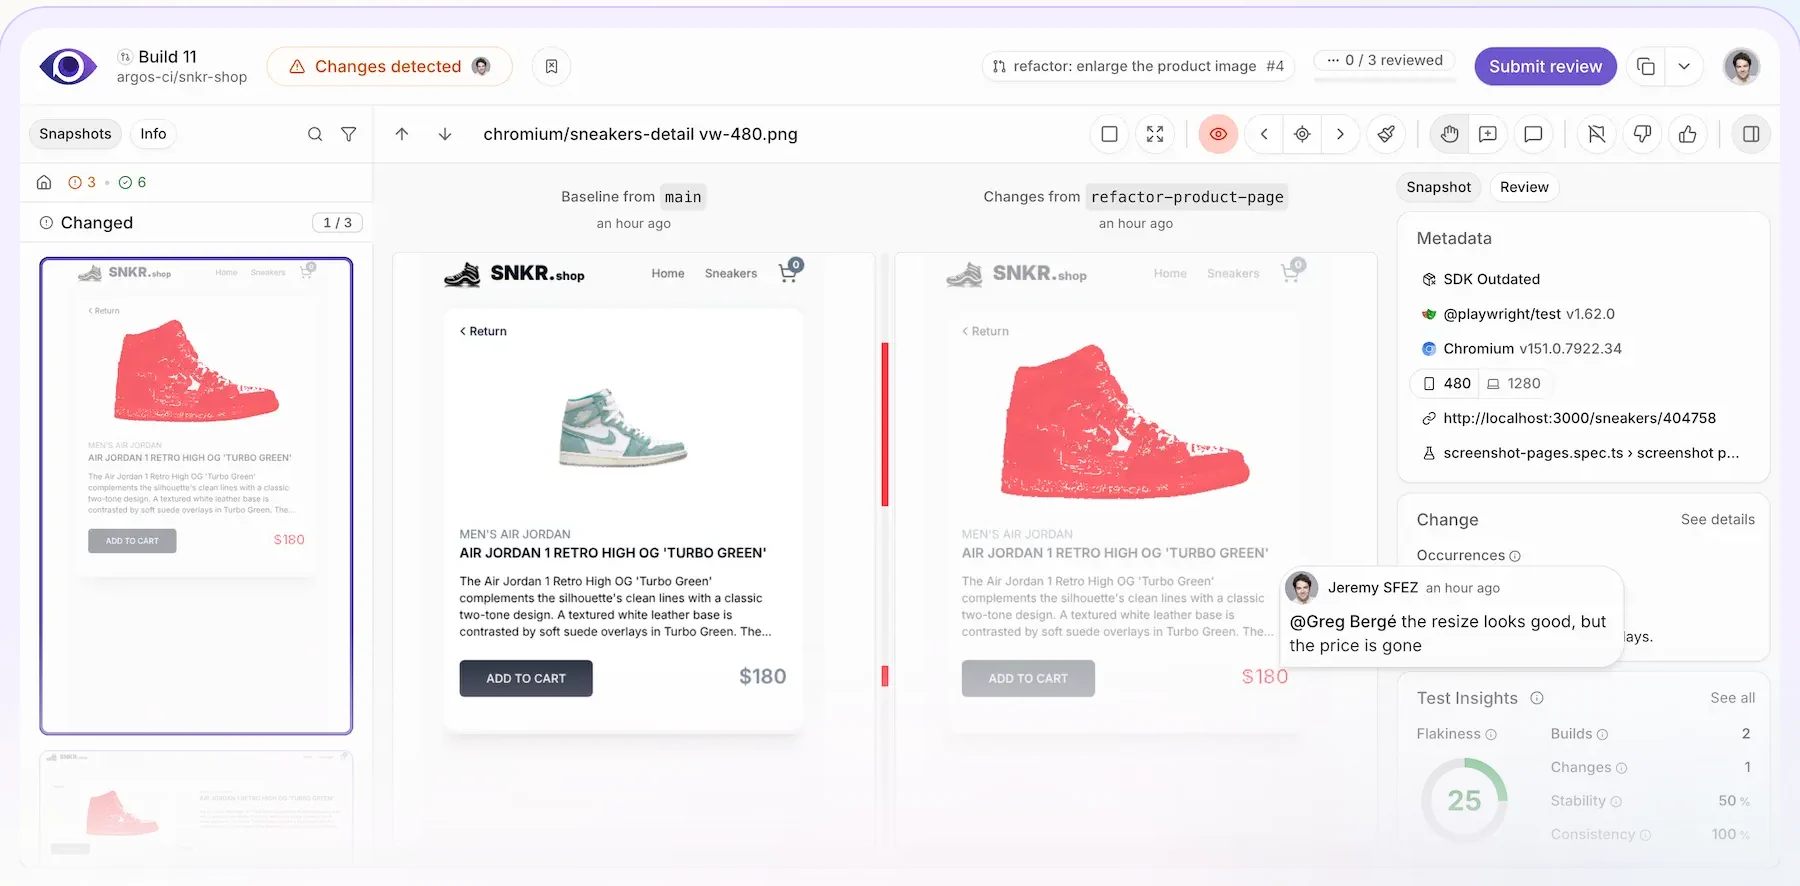Screen dimensions: 1800x886
Task: Open the snapshot filter funnel icon
Action: (349, 134)
